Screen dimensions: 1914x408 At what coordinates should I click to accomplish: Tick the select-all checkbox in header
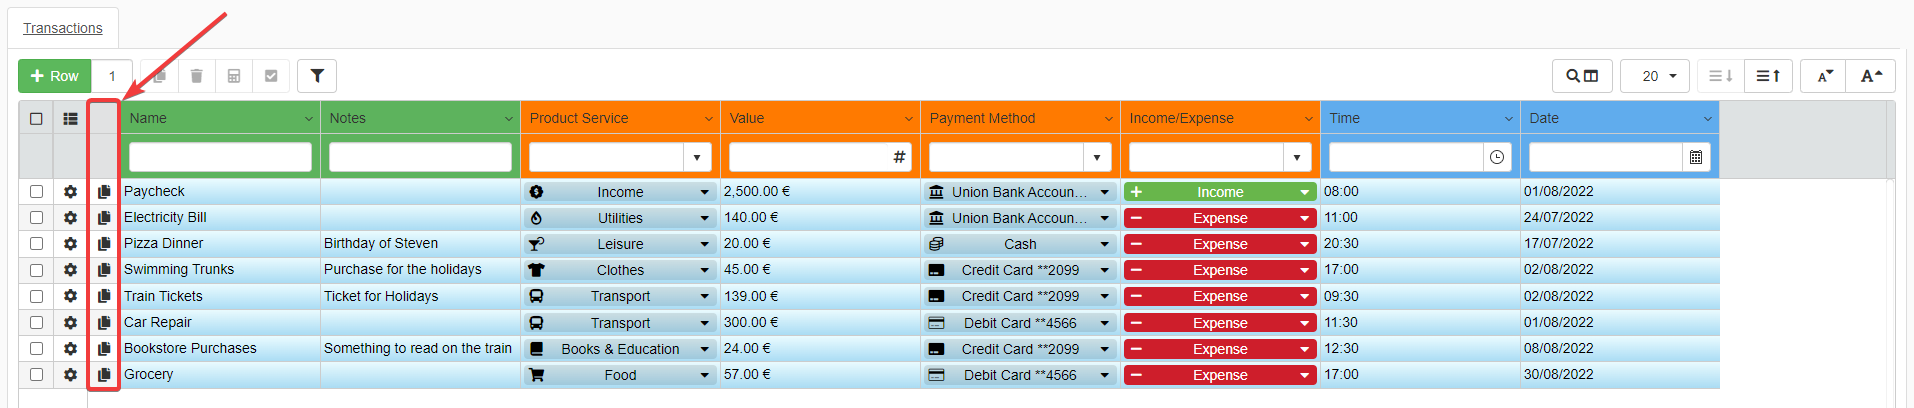click(37, 118)
